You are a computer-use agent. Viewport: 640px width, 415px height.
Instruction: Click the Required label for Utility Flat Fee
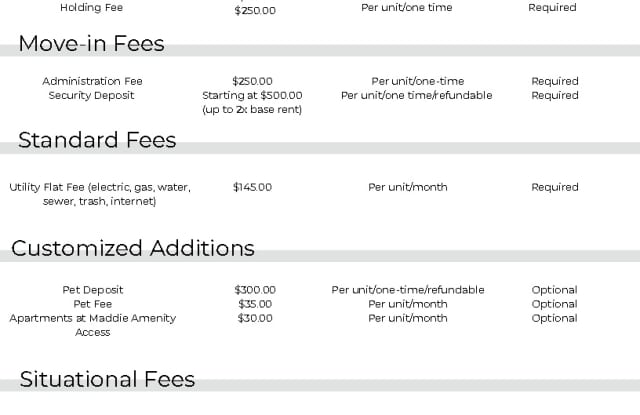click(x=555, y=187)
